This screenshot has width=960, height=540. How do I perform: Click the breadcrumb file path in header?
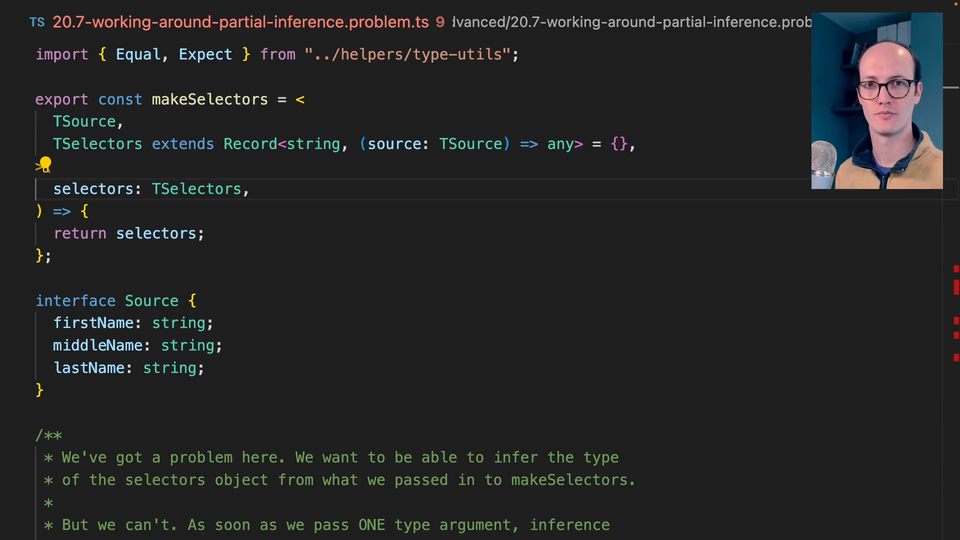(630, 22)
